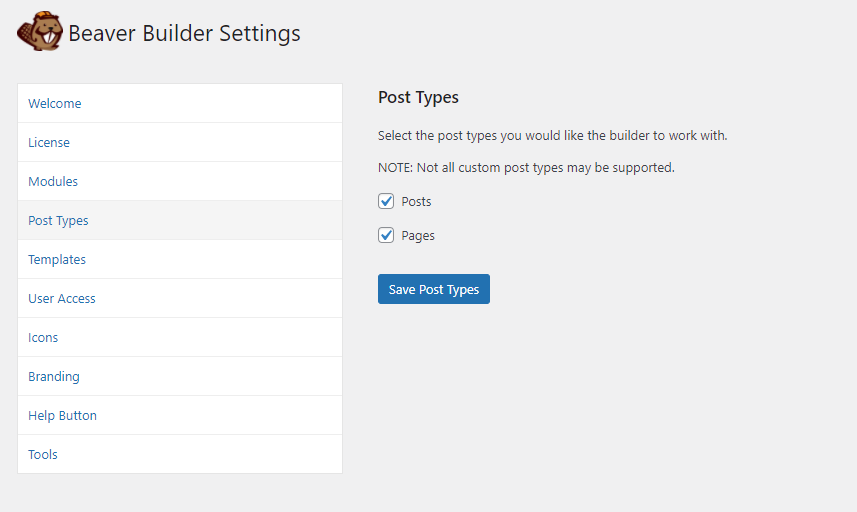Go to the Help Button tab
Screen dimensions: 857x512
[180, 415]
